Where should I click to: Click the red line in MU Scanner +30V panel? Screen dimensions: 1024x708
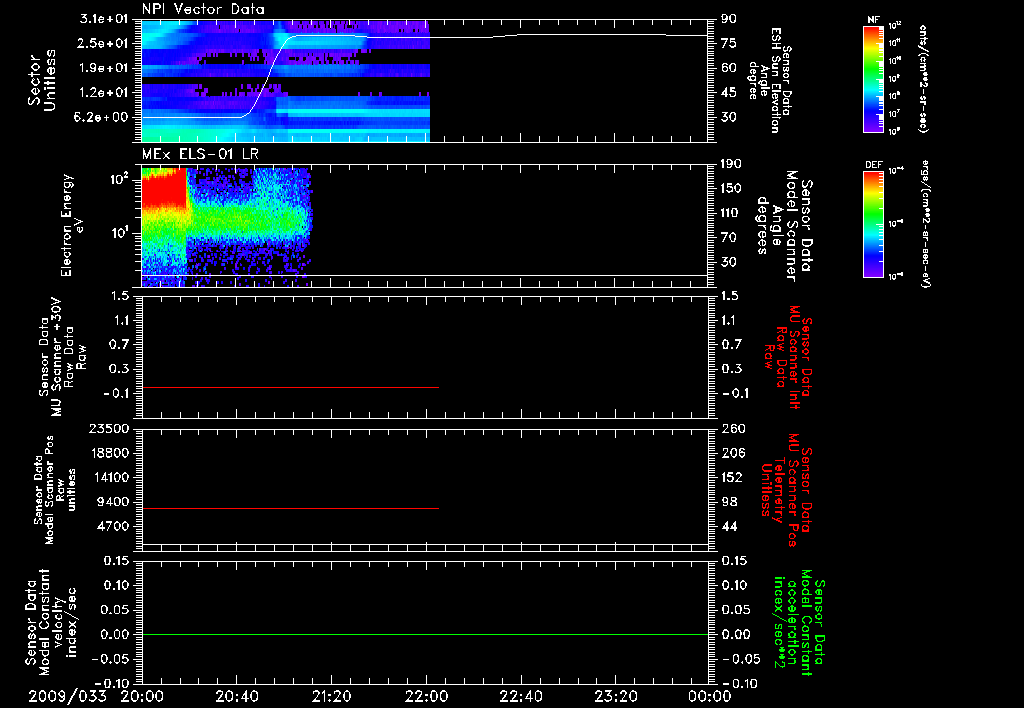pos(290,387)
